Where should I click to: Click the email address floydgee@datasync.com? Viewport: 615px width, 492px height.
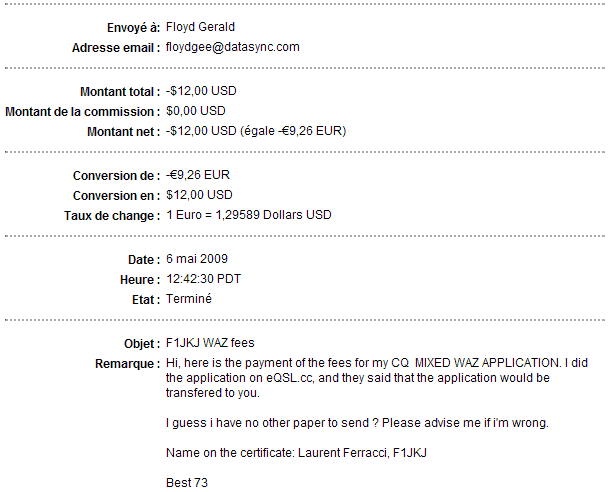[233, 47]
